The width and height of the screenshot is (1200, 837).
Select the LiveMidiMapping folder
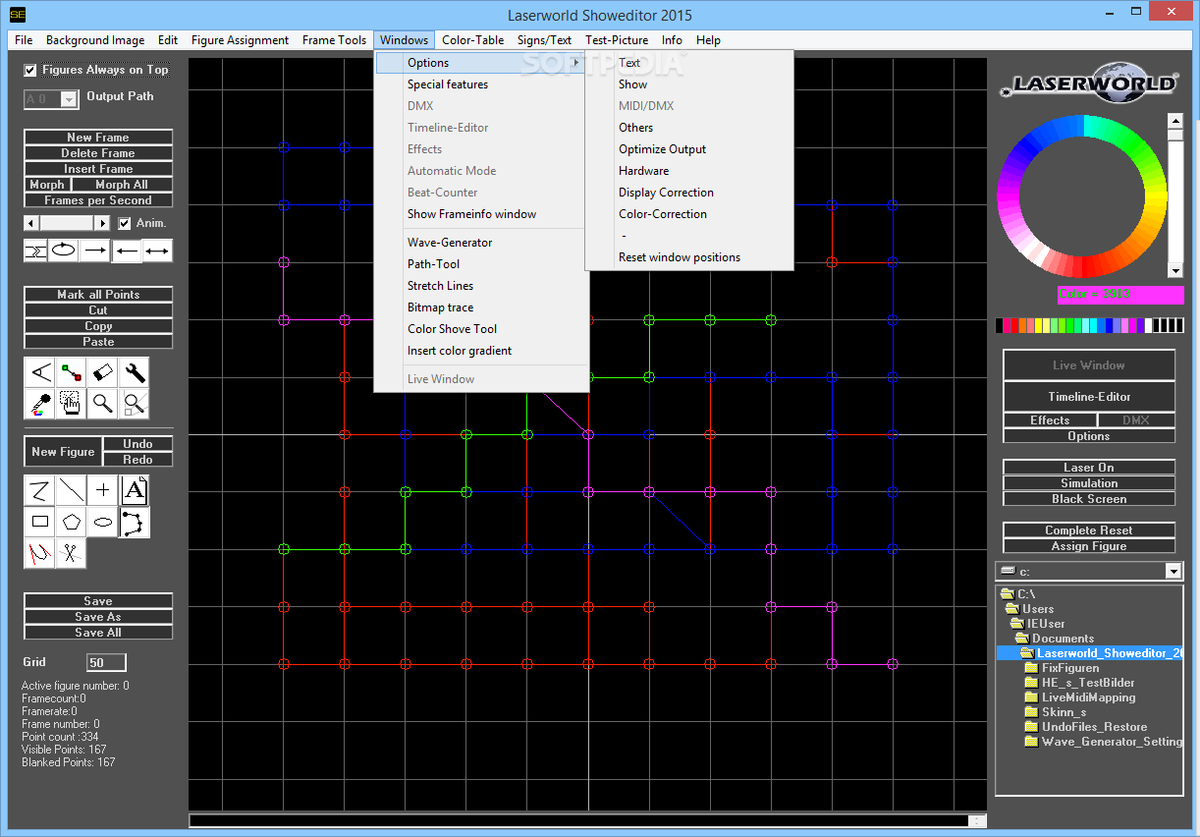[x=1088, y=697]
